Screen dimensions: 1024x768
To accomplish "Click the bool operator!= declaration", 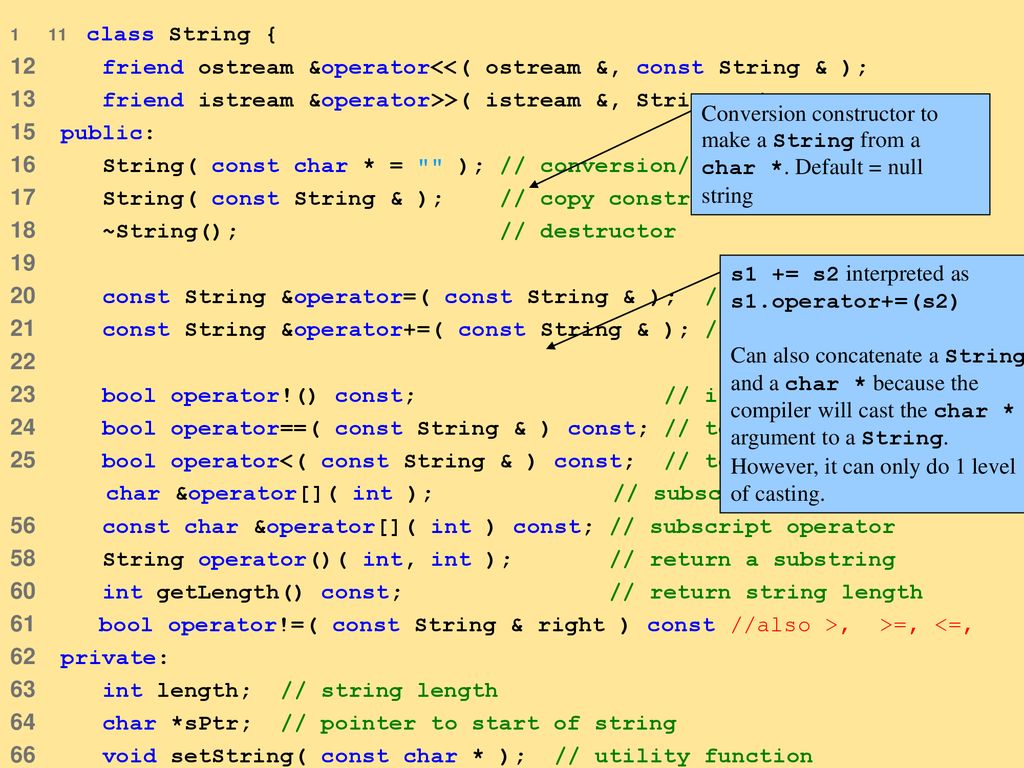I will [406, 625].
